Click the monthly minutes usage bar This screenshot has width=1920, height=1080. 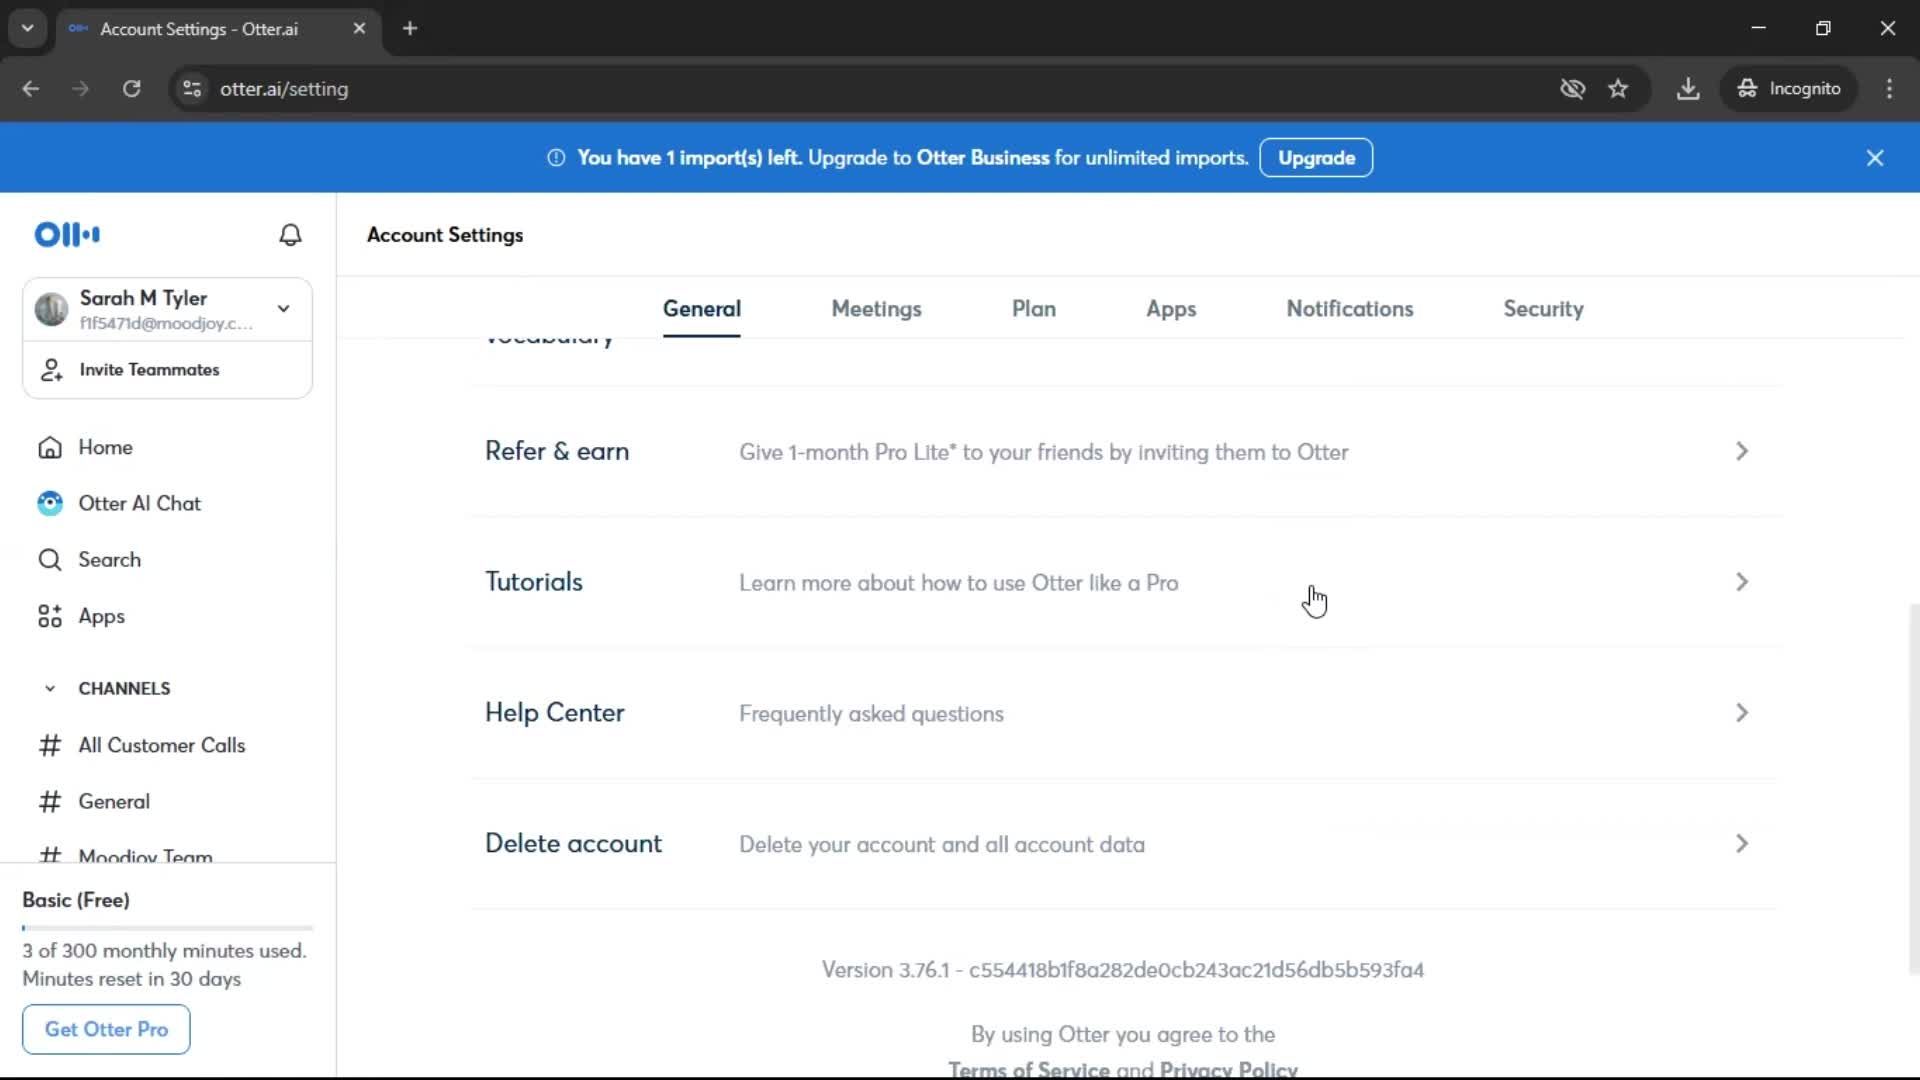tap(168, 928)
